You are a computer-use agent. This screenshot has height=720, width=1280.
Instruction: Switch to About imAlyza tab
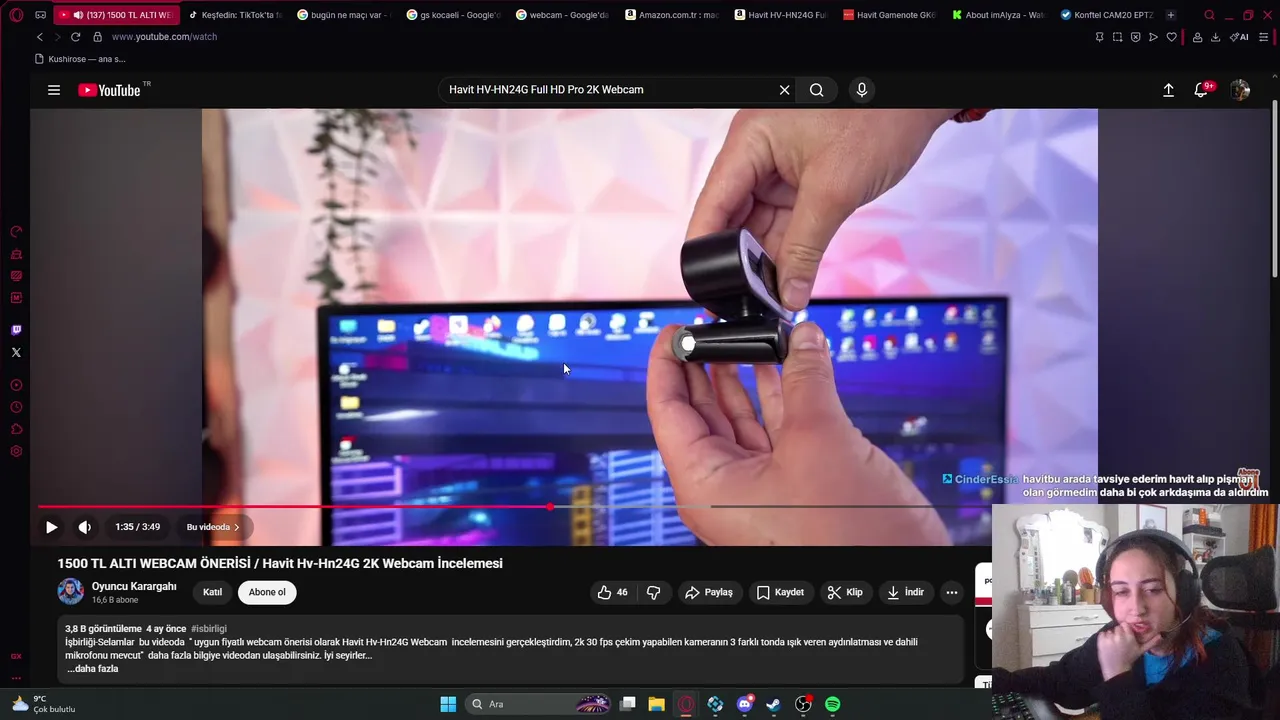click(x=998, y=15)
